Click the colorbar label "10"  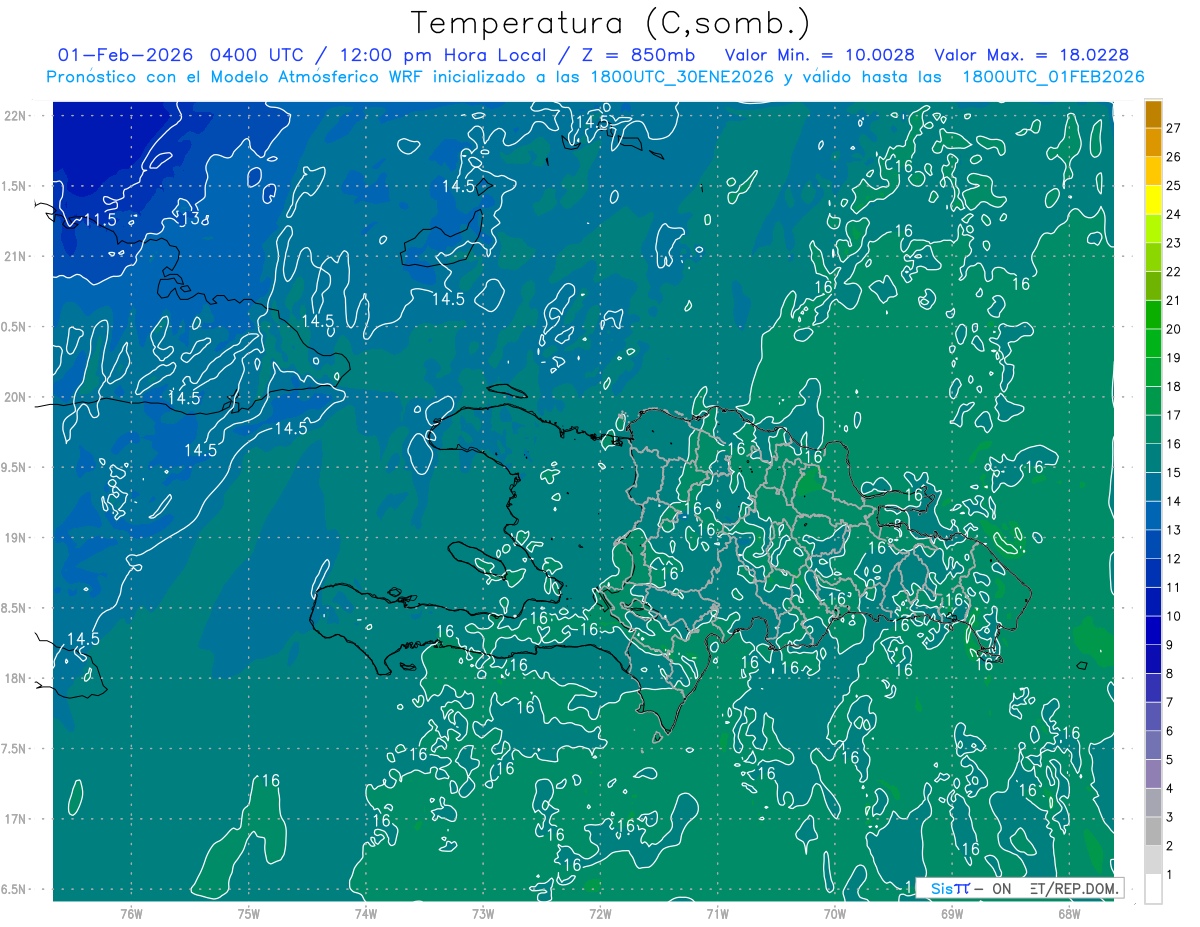(1173, 616)
